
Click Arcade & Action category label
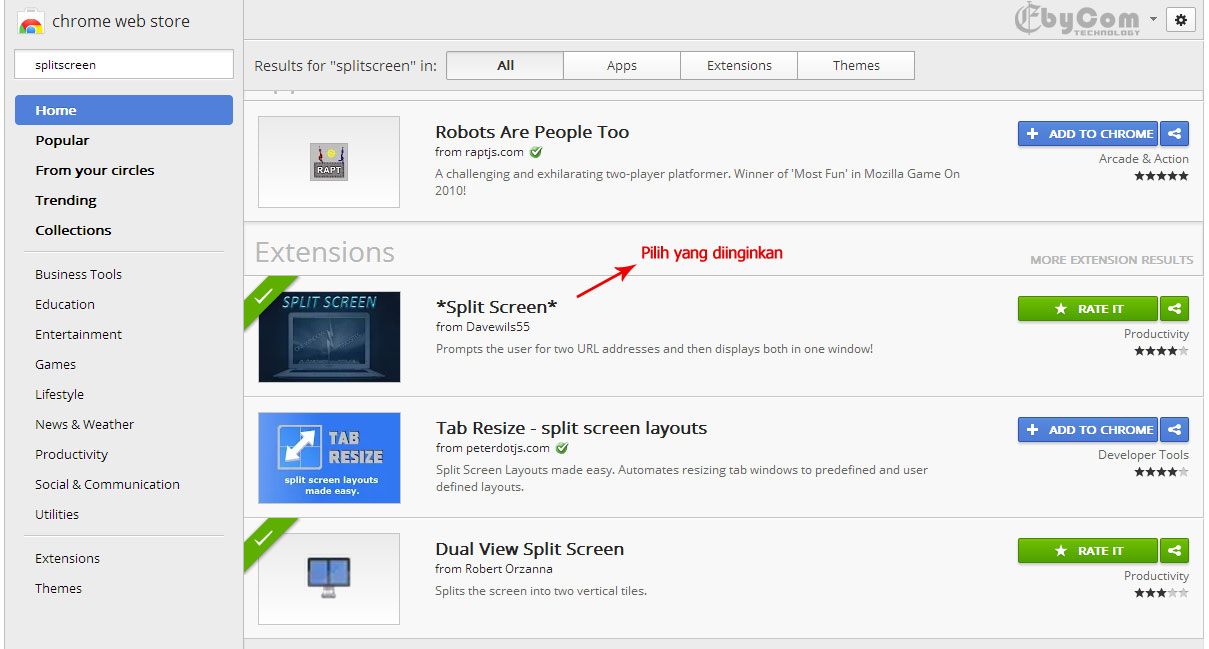[x=1143, y=159]
